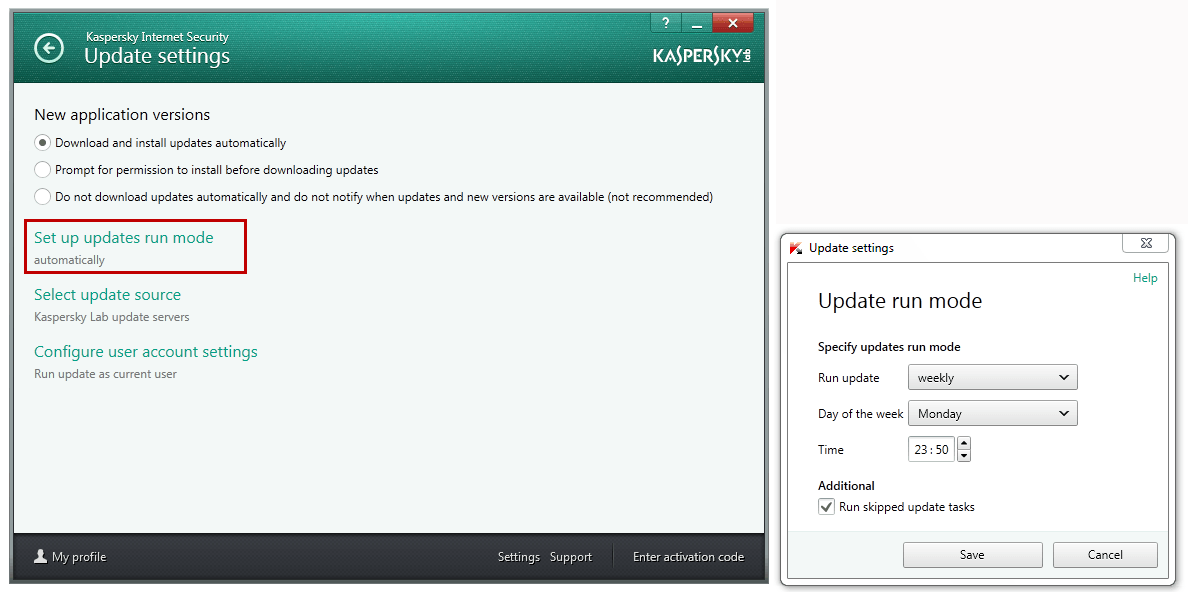Close the Kaspersky main window
1188x592 pixels.
732,23
